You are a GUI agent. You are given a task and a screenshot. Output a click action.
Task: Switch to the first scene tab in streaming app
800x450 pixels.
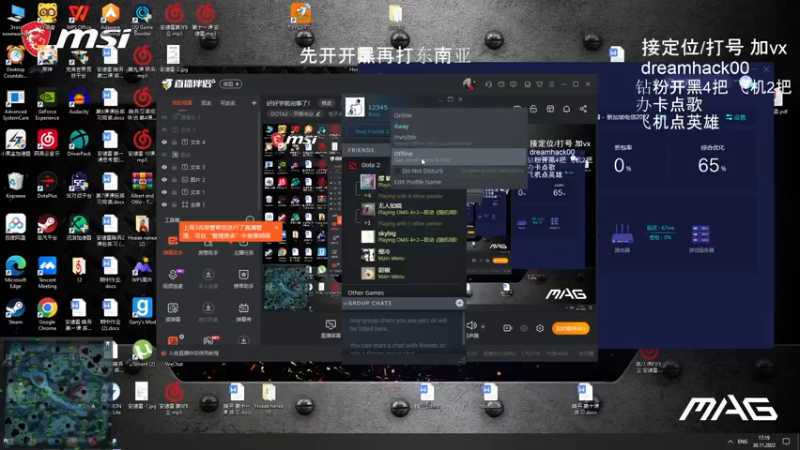(x=182, y=103)
